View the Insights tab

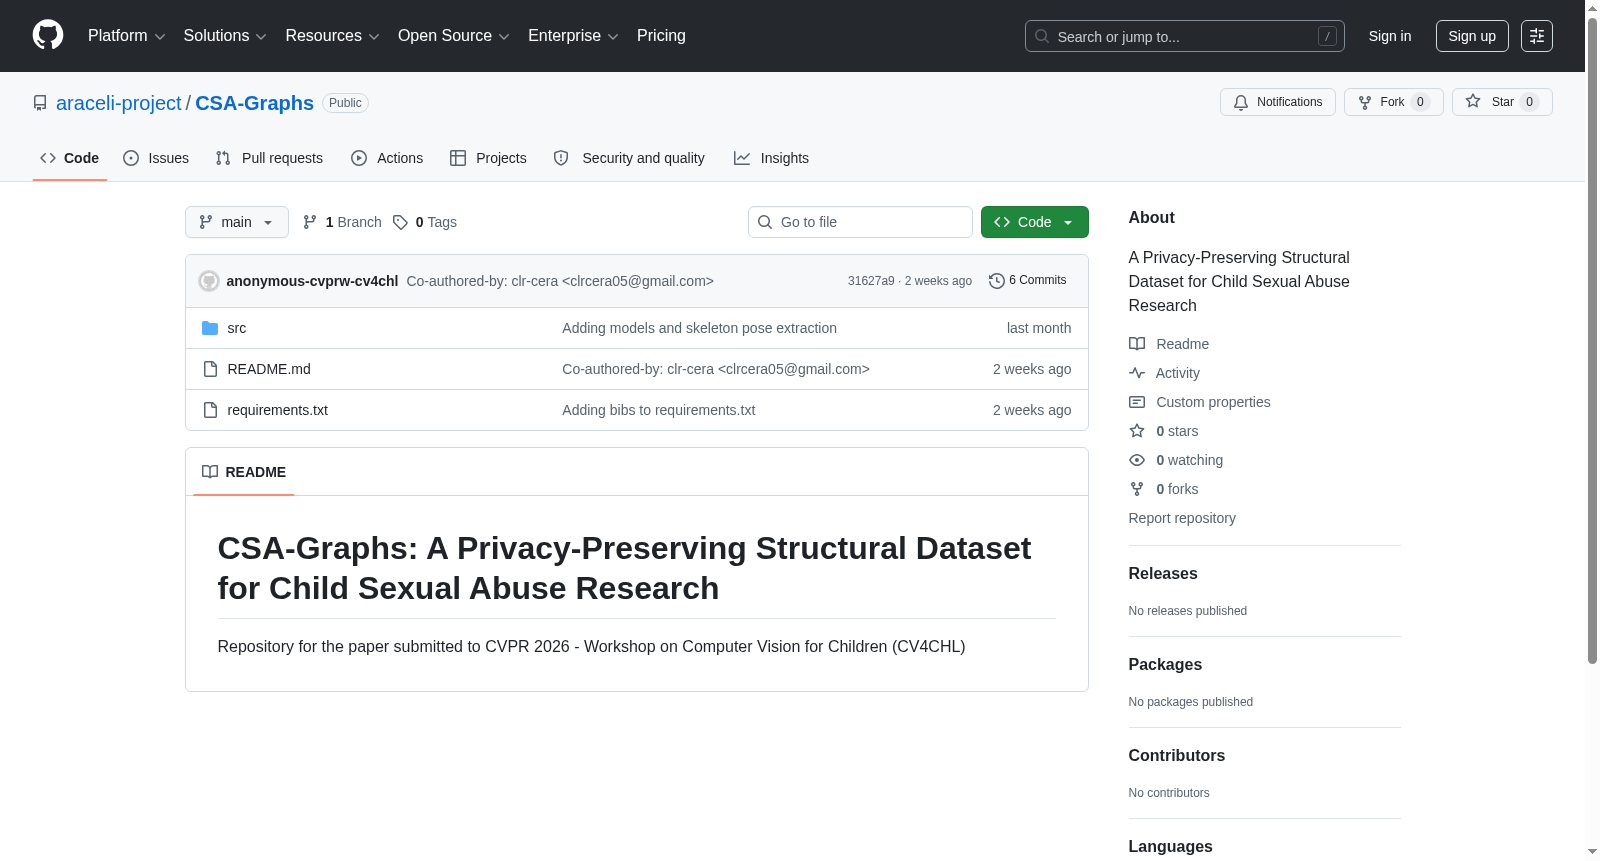point(771,158)
